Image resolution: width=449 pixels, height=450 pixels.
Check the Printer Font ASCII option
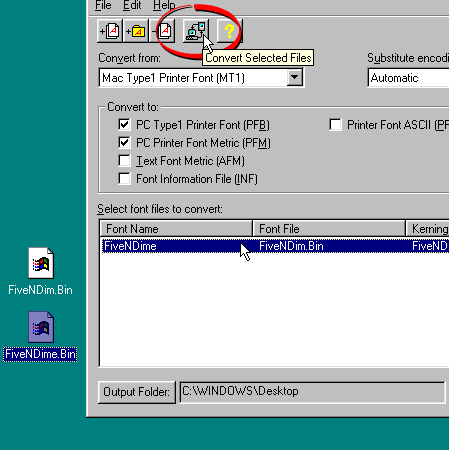pyautogui.click(x=335, y=125)
